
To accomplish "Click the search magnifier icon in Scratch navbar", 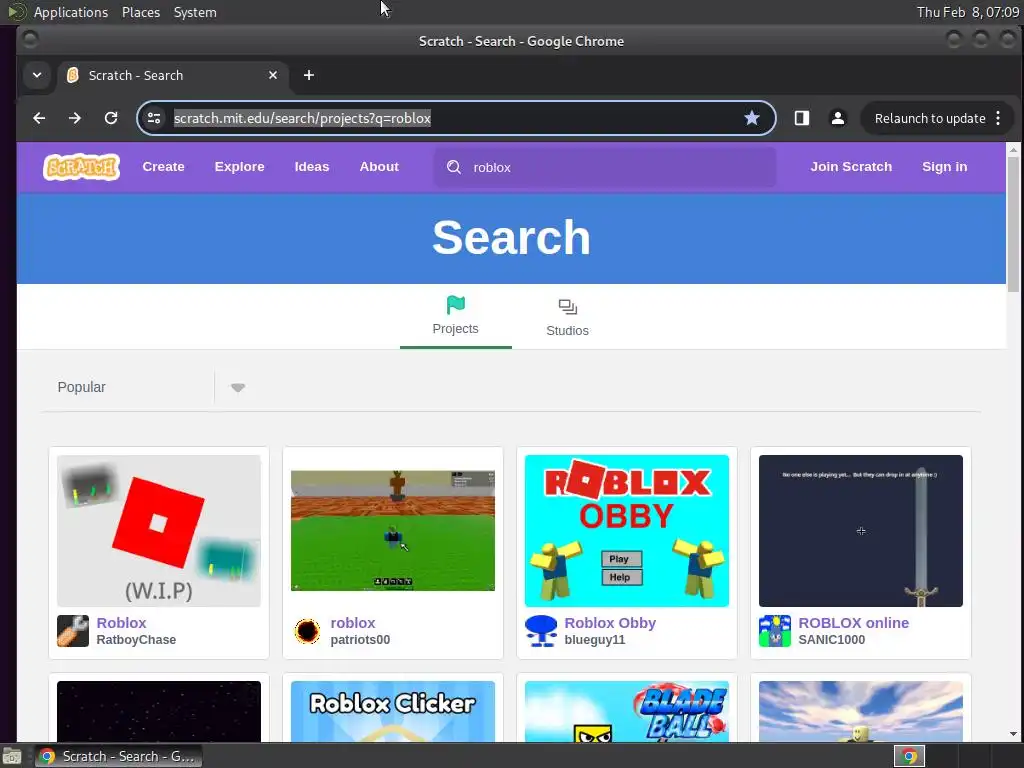I will point(454,167).
